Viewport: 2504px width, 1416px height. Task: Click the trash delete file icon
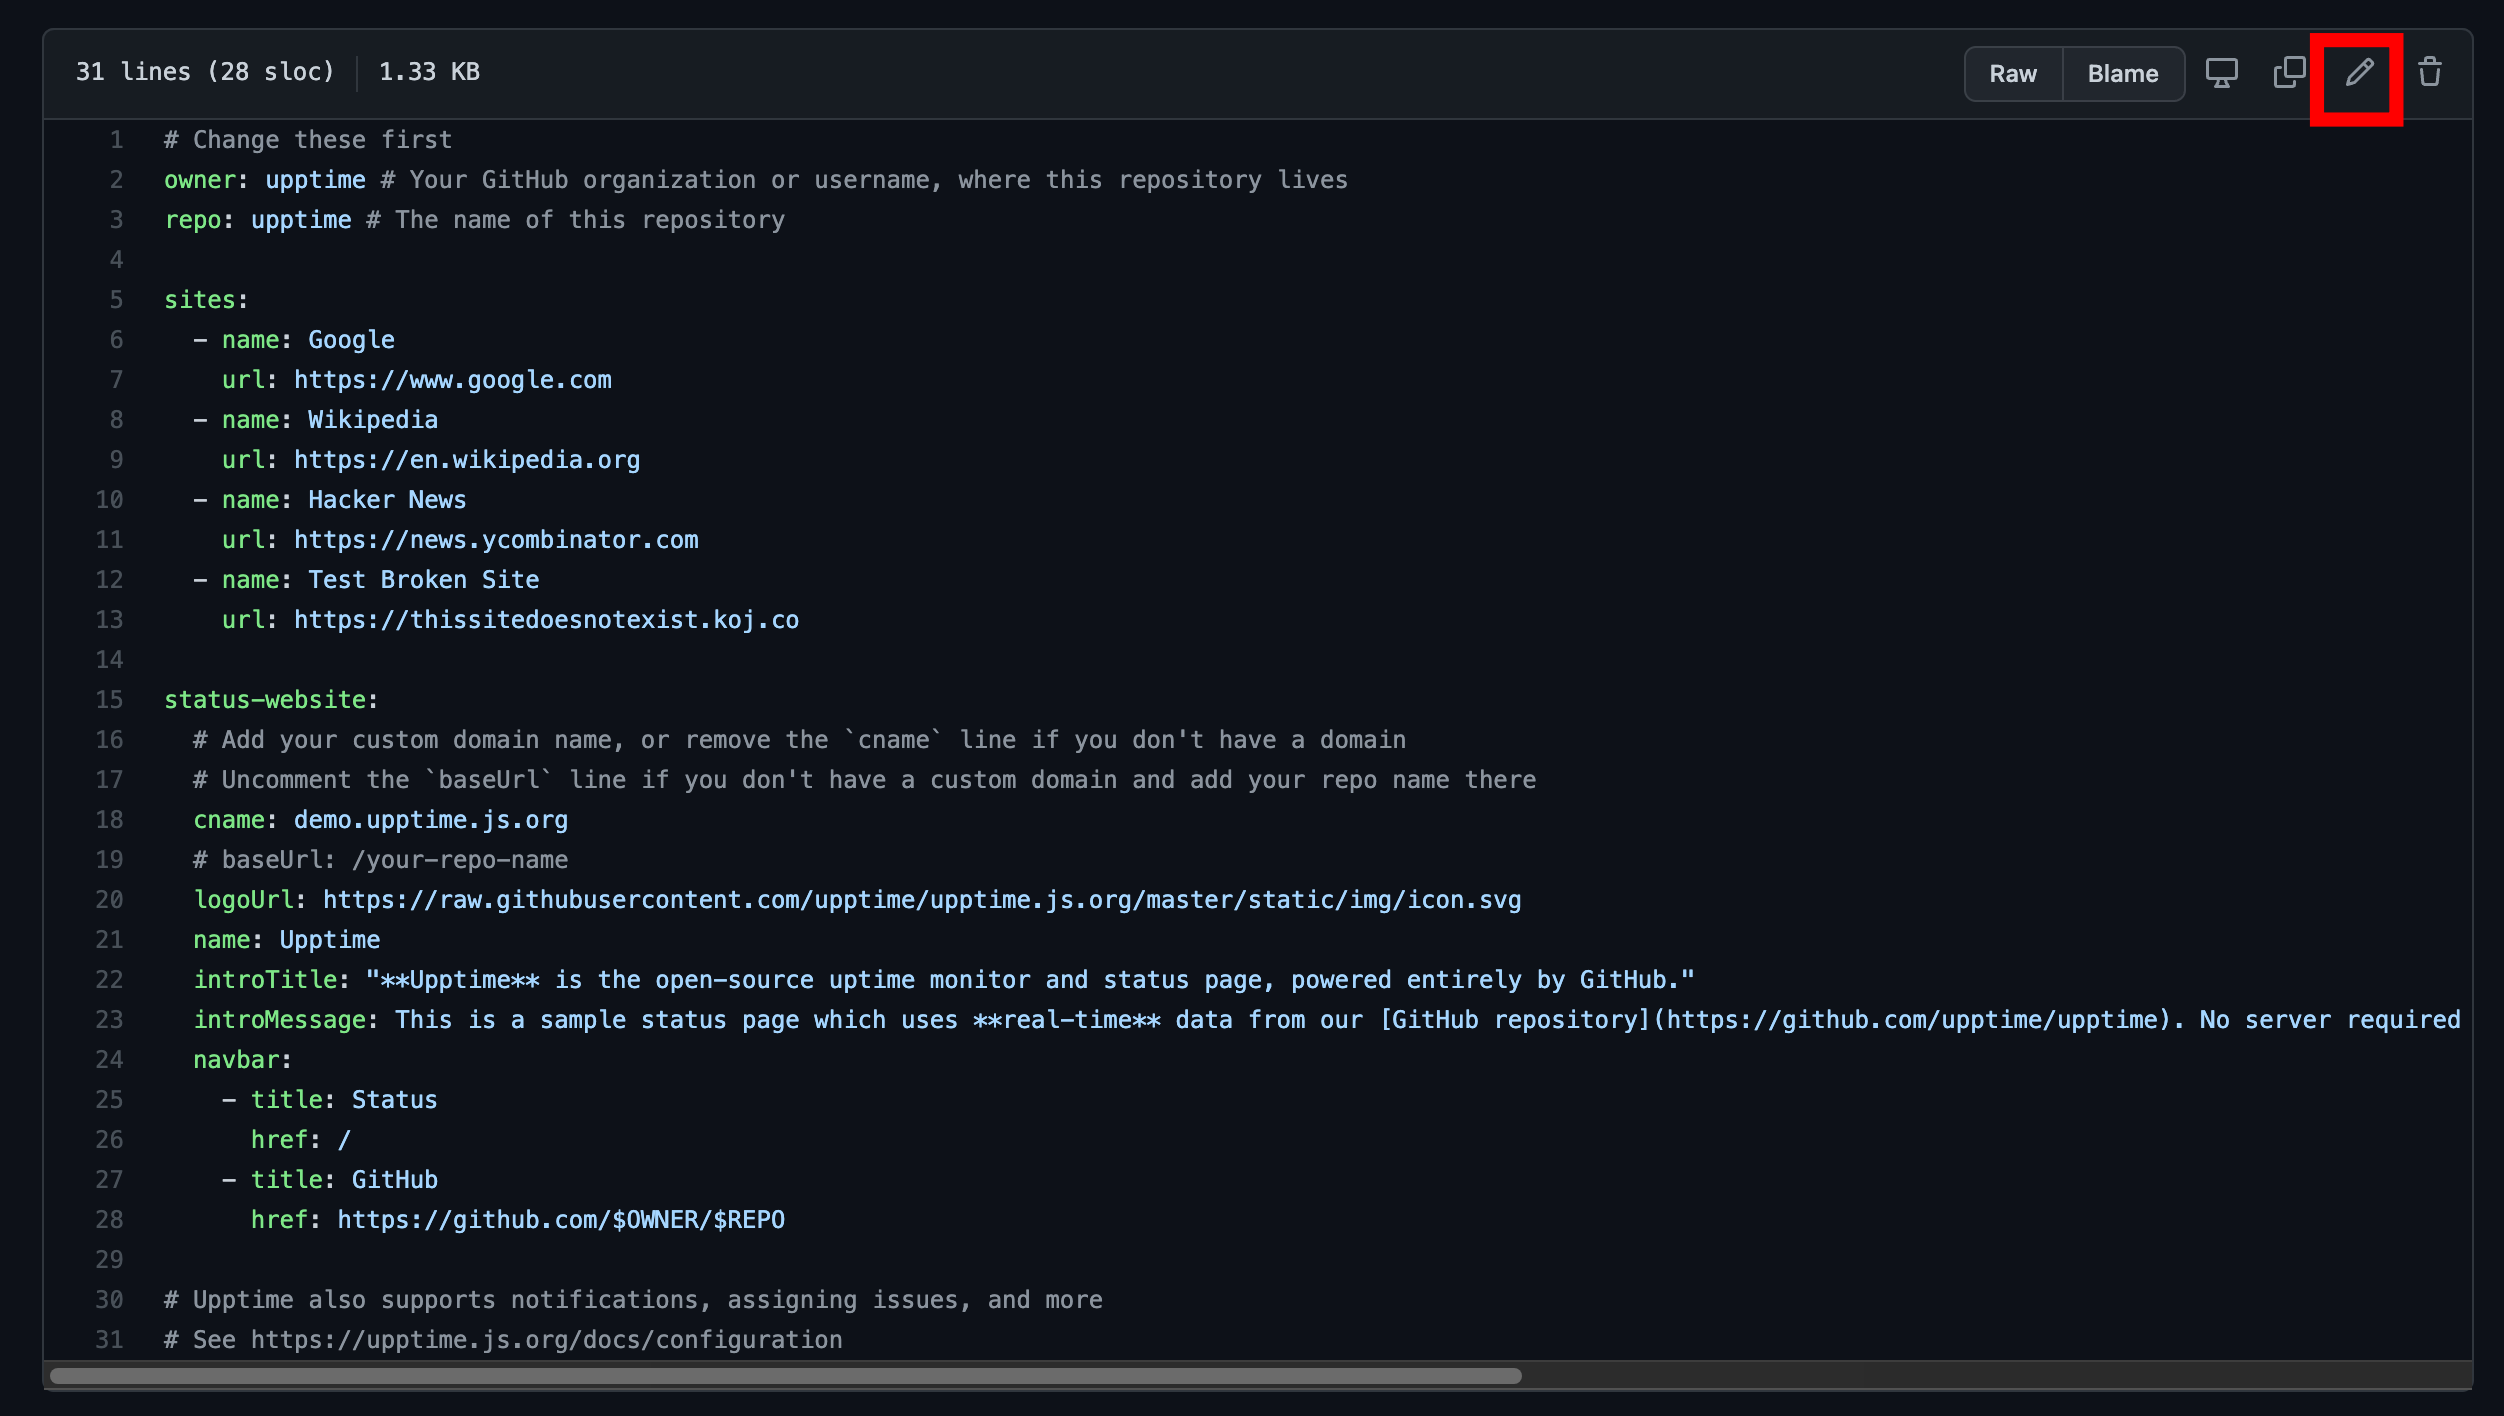point(2430,73)
